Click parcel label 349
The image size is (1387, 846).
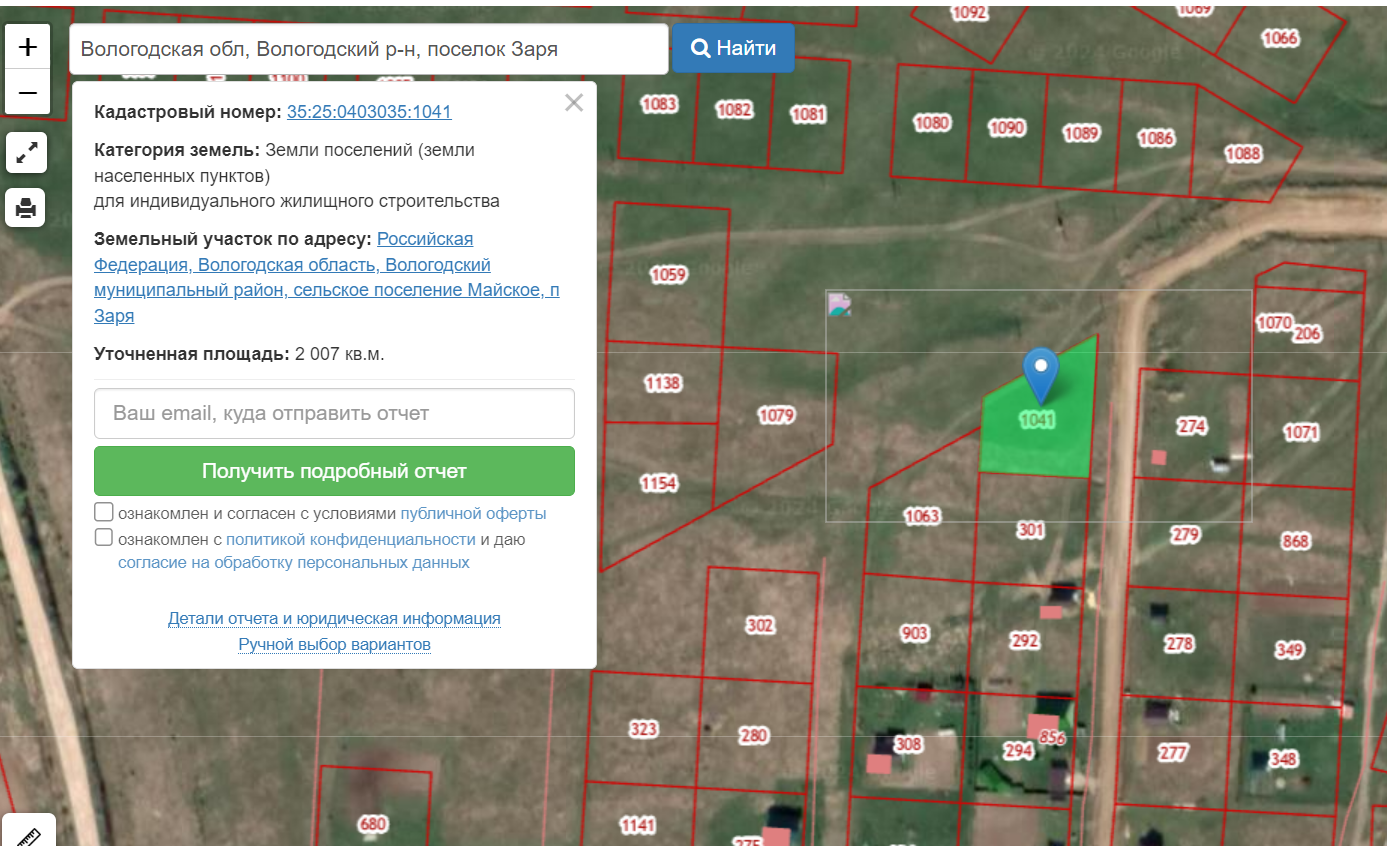[1289, 650]
